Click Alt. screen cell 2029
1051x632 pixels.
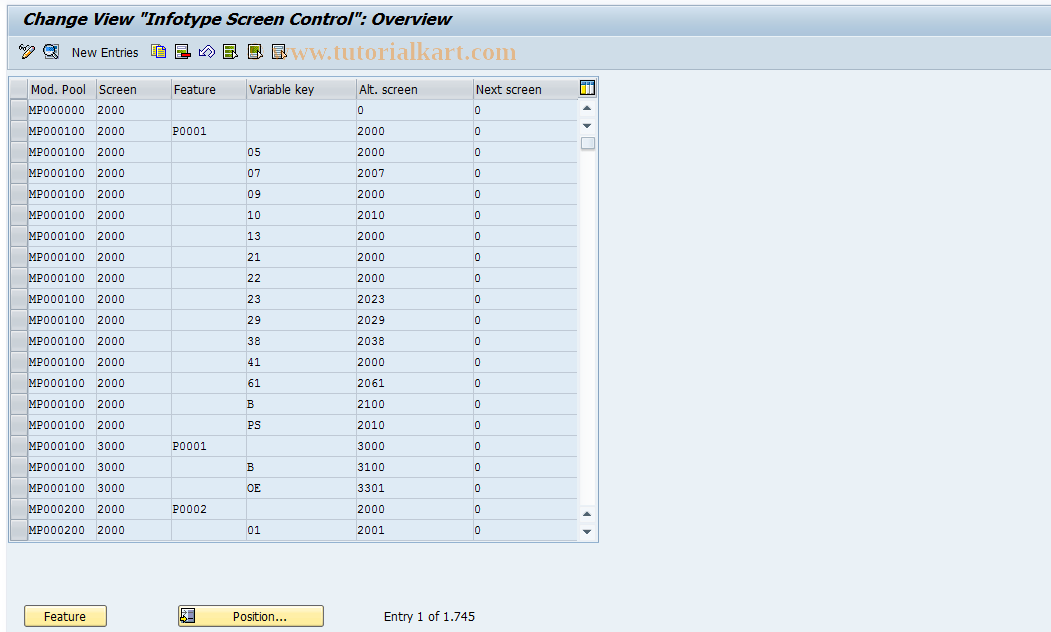tap(414, 320)
